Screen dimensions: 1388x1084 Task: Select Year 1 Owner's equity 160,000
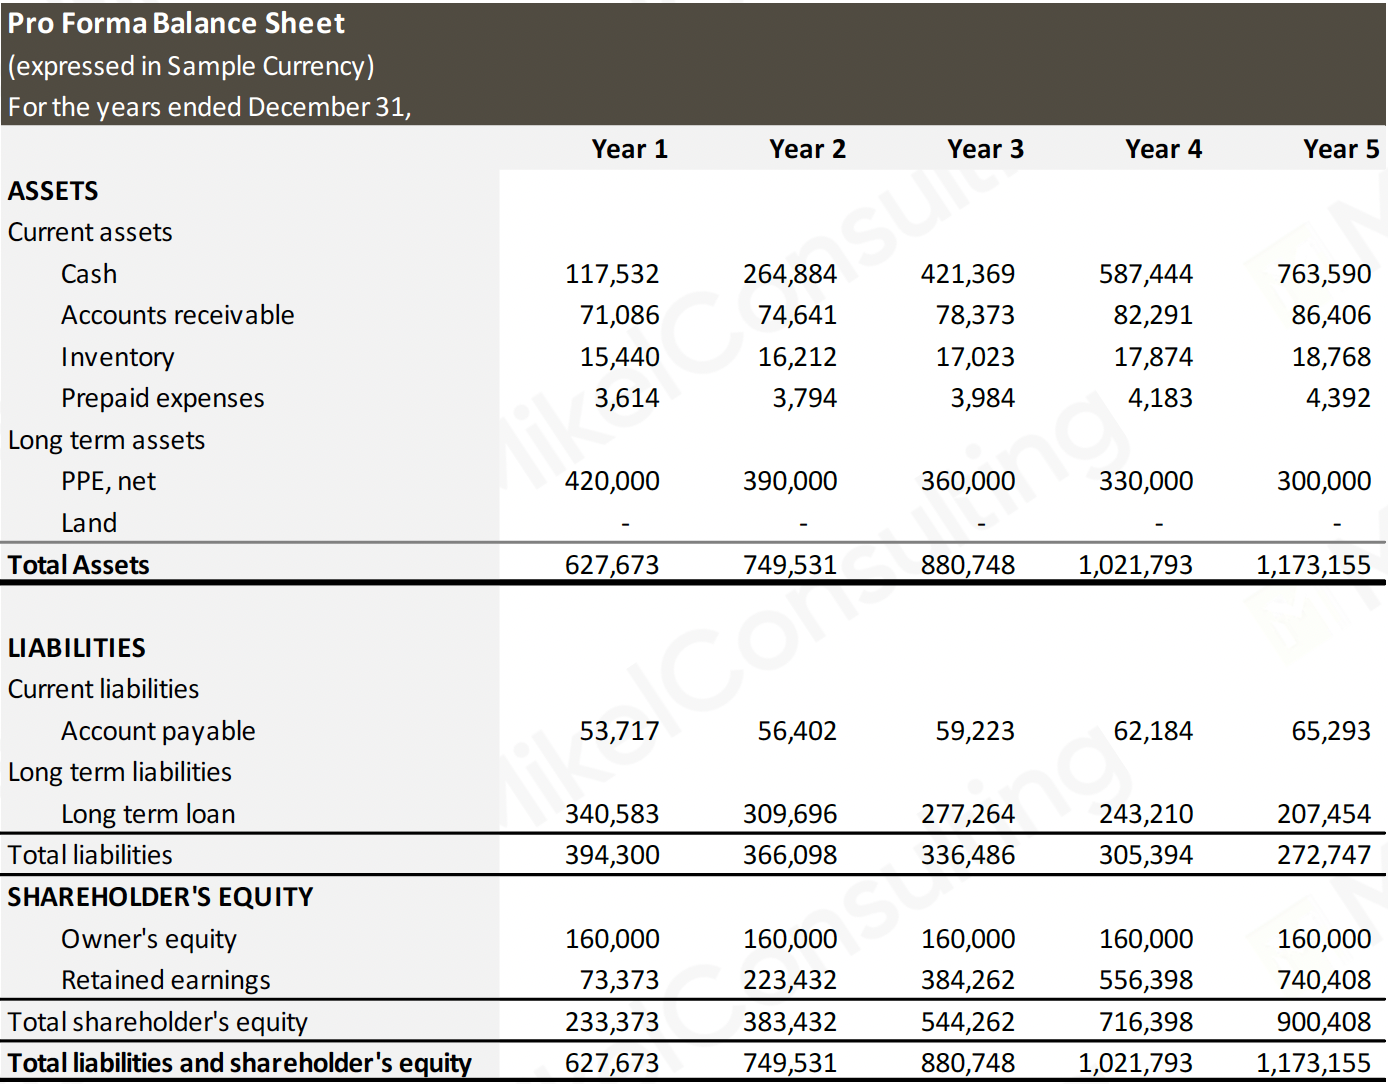pyautogui.click(x=612, y=939)
